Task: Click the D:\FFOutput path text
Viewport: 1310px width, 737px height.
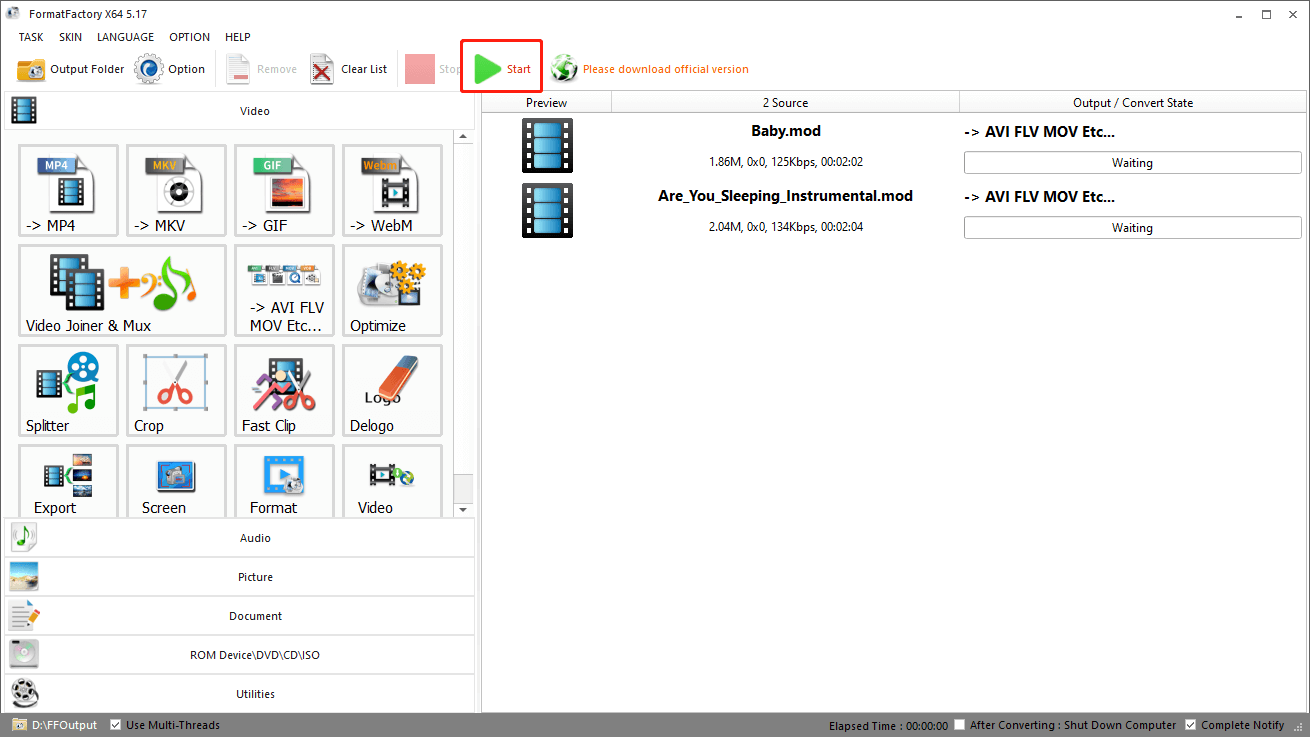Action: (x=65, y=725)
